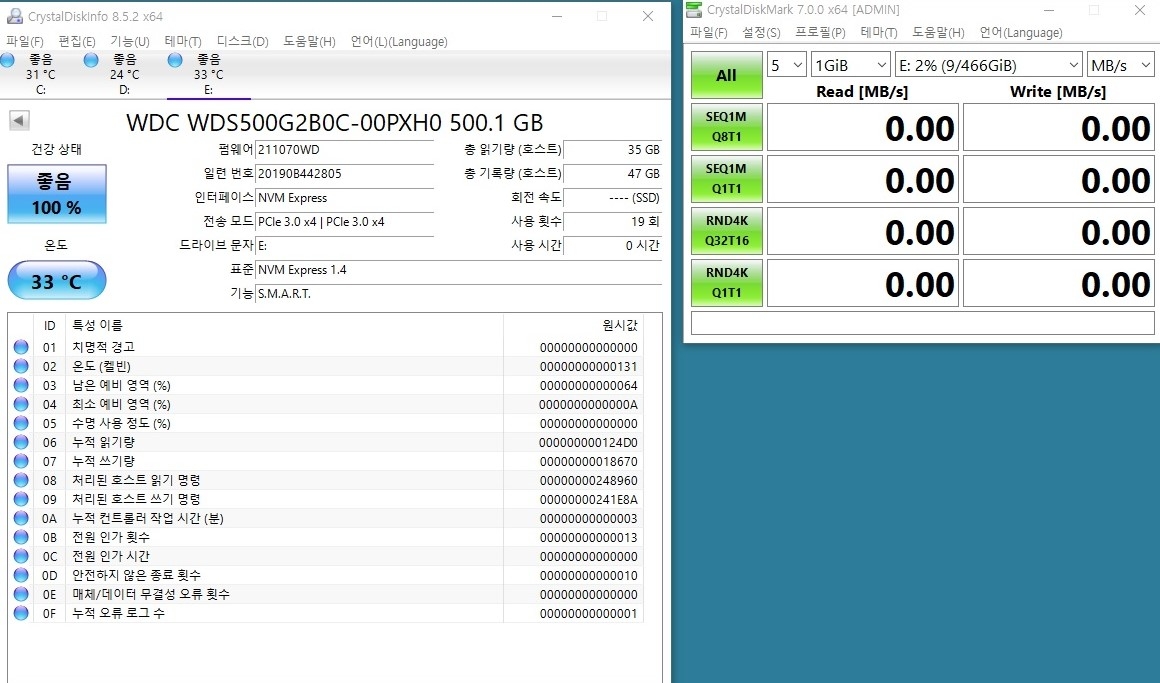Click status orb for 0A 누적 컨트롤러 작업 시간
Screen dimensions: 1160x683
click(x=21, y=518)
